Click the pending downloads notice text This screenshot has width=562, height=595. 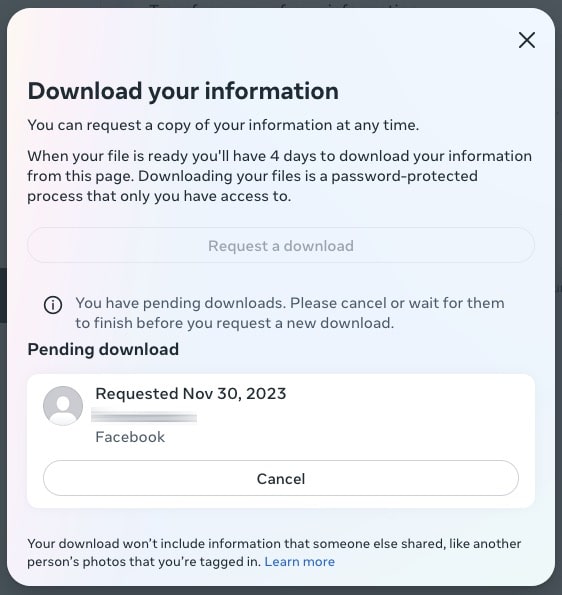click(x=290, y=313)
